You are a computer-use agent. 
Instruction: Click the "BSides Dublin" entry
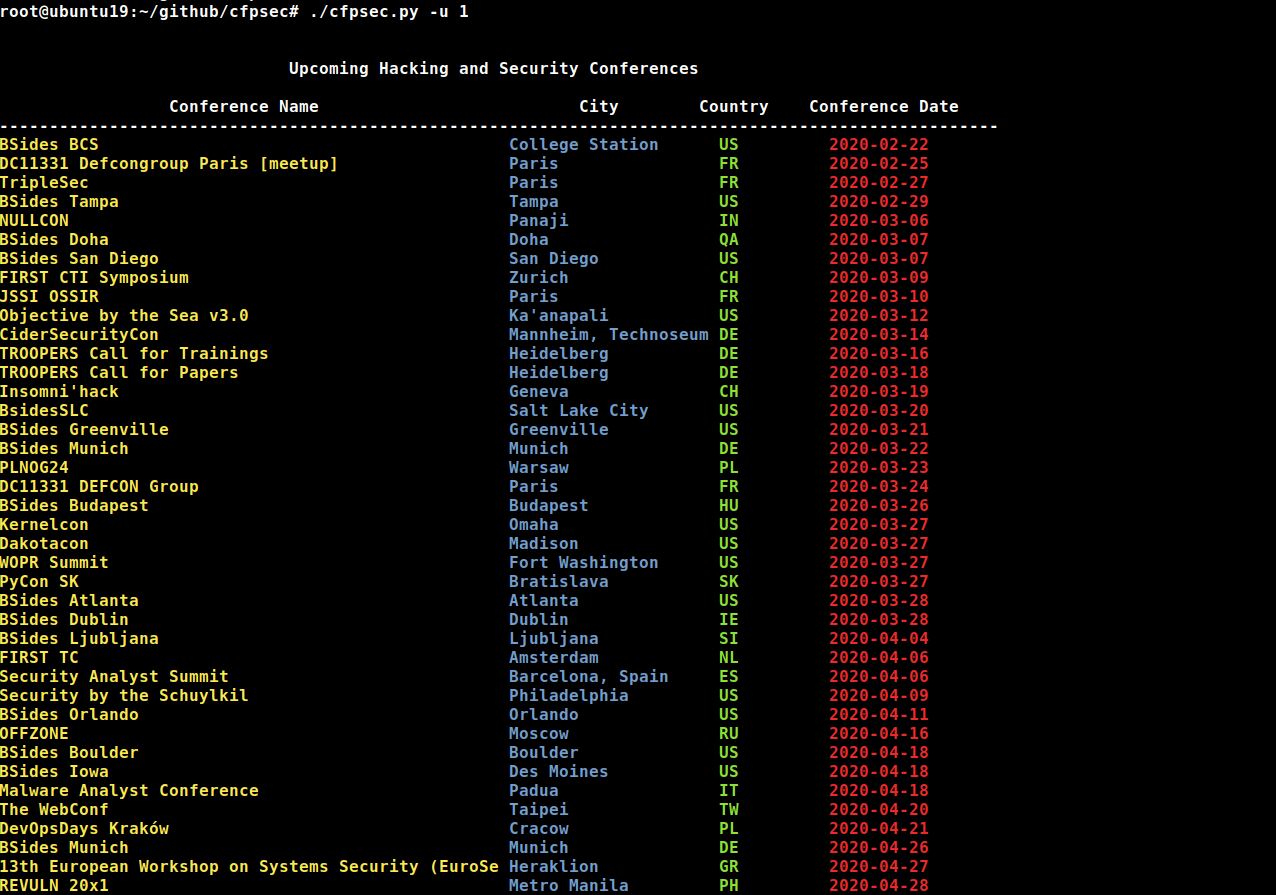(64, 619)
